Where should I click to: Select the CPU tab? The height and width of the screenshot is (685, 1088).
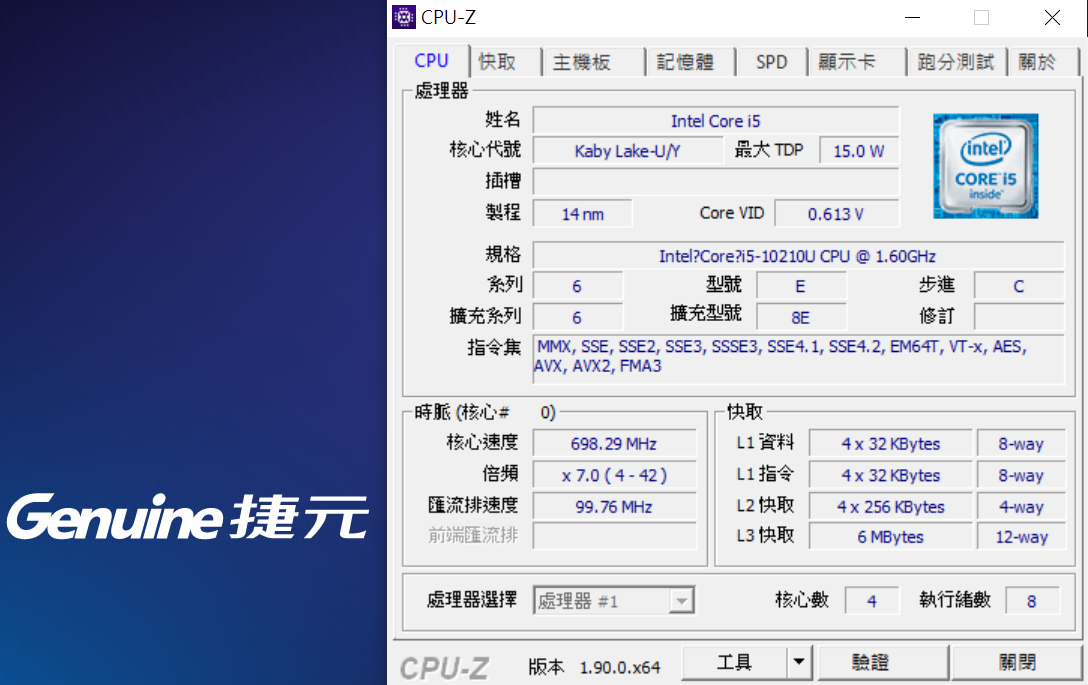pyautogui.click(x=432, y=60)
